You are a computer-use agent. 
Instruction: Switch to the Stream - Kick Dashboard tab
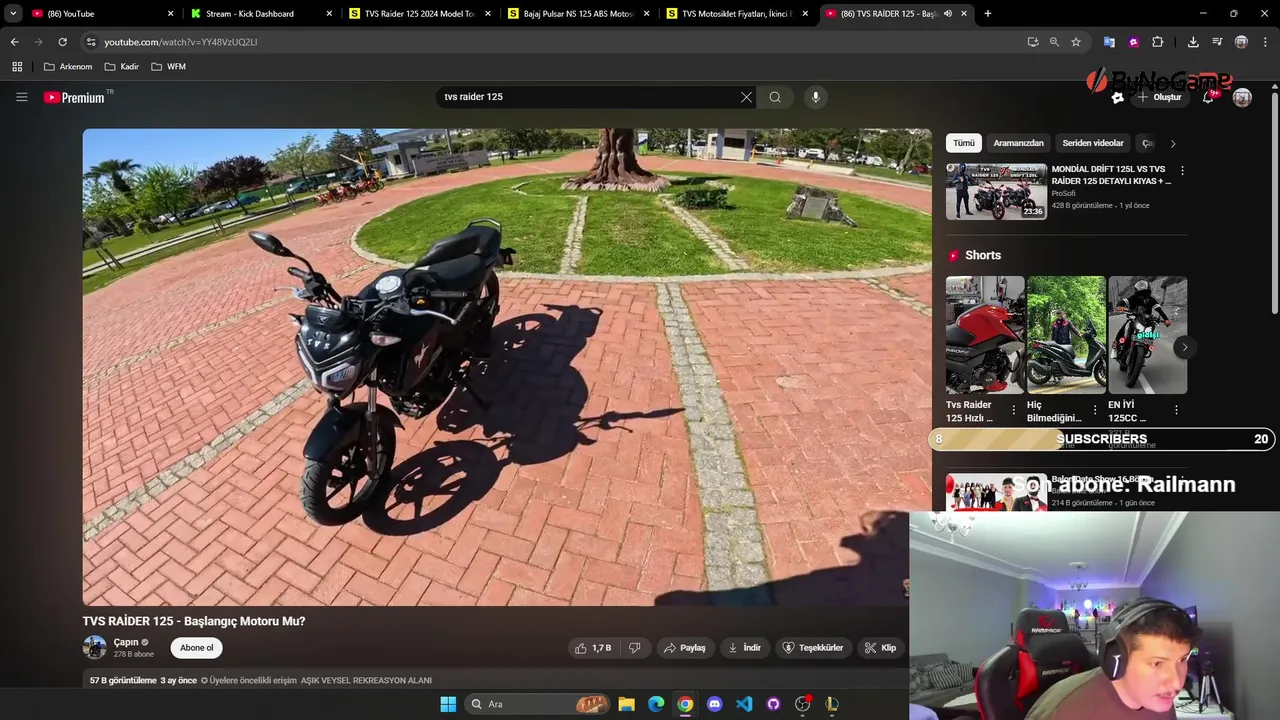click(261, 14)
